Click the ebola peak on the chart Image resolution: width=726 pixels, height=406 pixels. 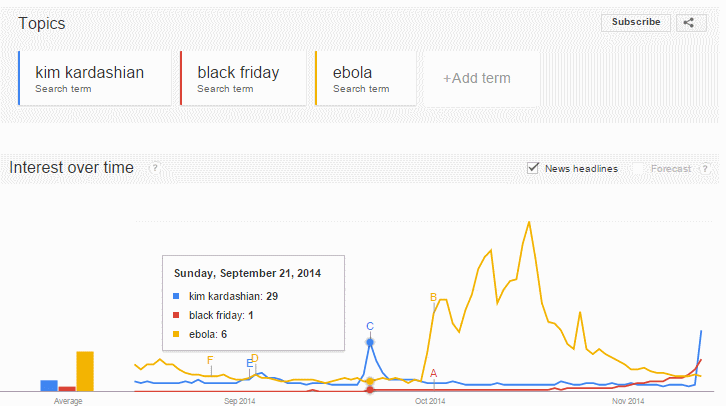[x=529, y=223]
